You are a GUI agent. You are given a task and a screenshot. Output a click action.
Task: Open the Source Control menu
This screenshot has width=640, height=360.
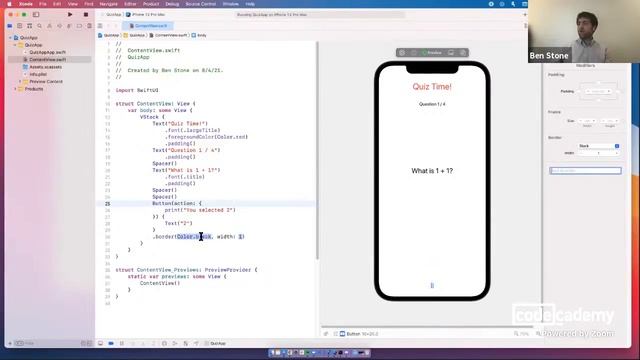coord(200,4)
